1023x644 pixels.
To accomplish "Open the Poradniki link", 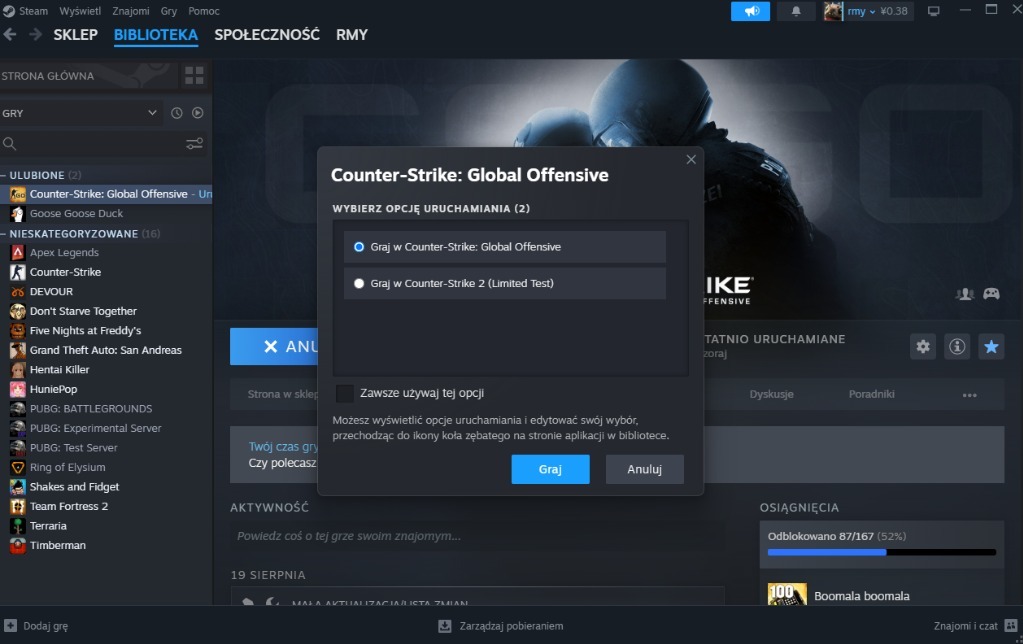I will tap(871, 394).
